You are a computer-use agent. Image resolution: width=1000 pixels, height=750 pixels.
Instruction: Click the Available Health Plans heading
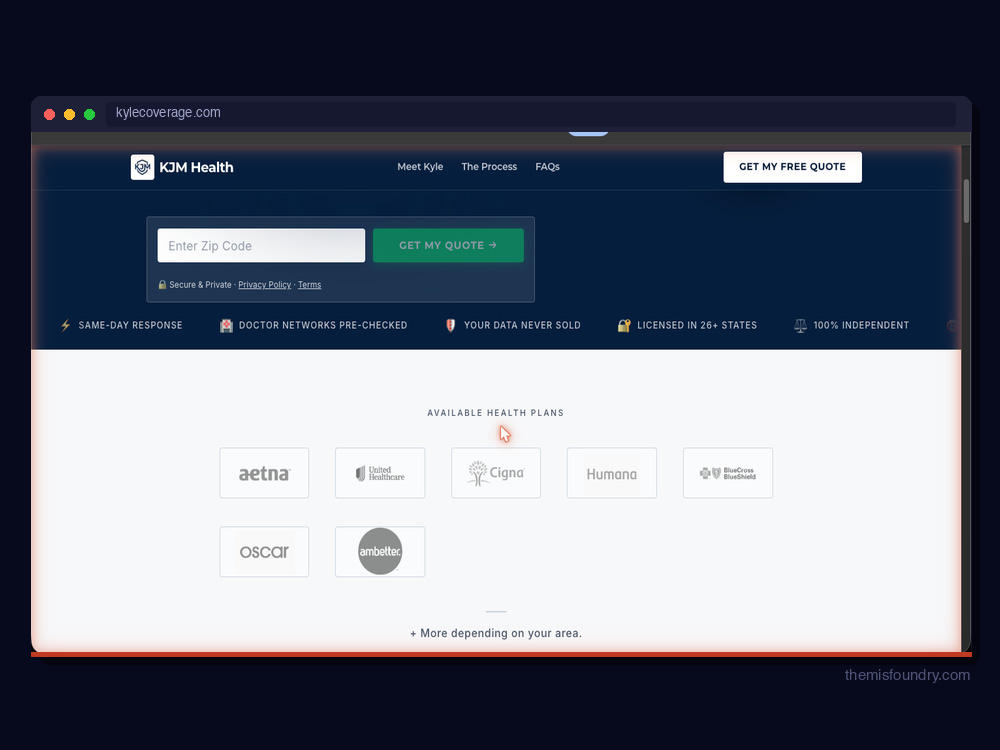[x=496, y=413]
